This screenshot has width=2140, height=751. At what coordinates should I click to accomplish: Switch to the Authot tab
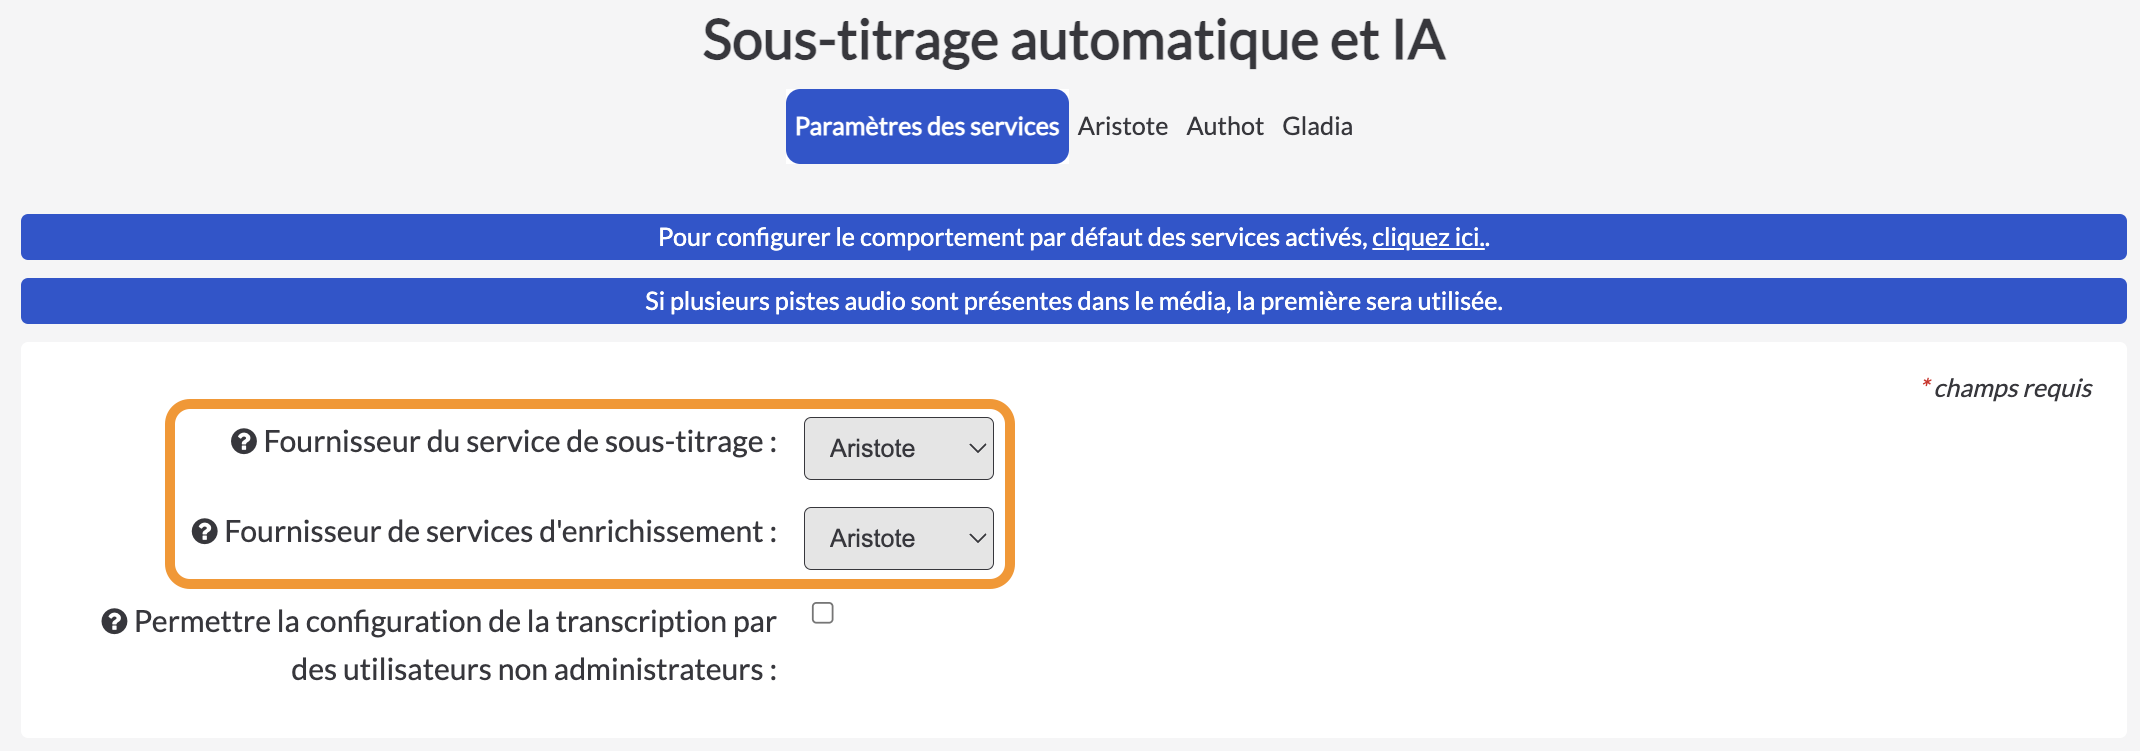[x=1225, y=126]
